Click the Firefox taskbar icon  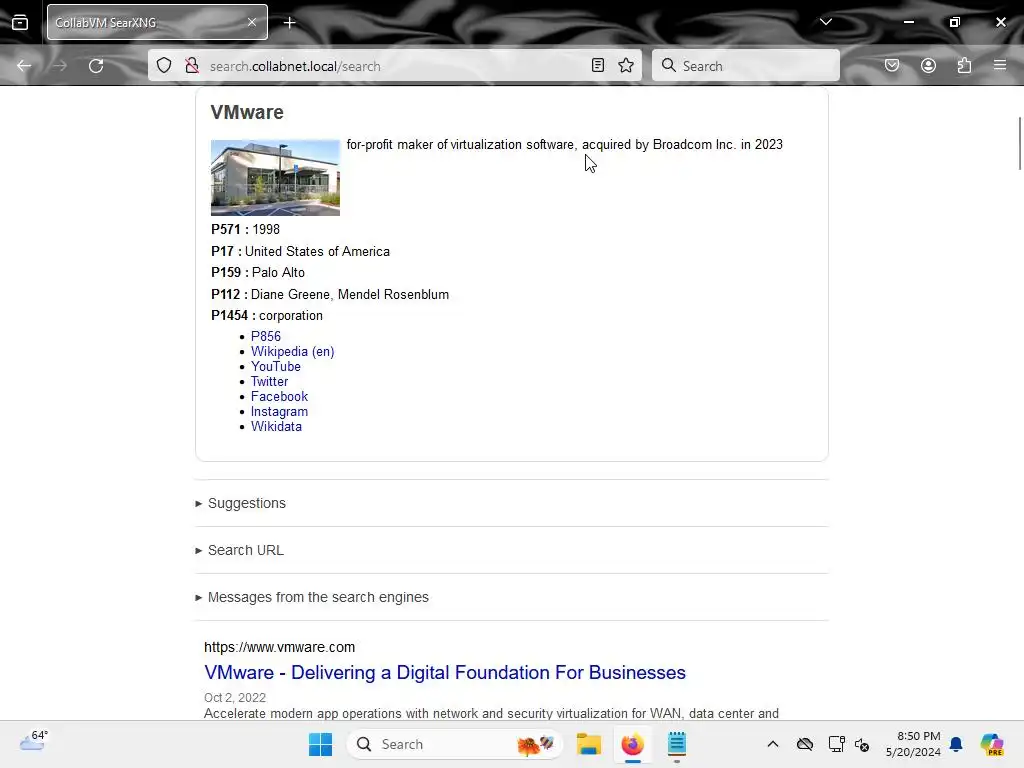point(632,744)
